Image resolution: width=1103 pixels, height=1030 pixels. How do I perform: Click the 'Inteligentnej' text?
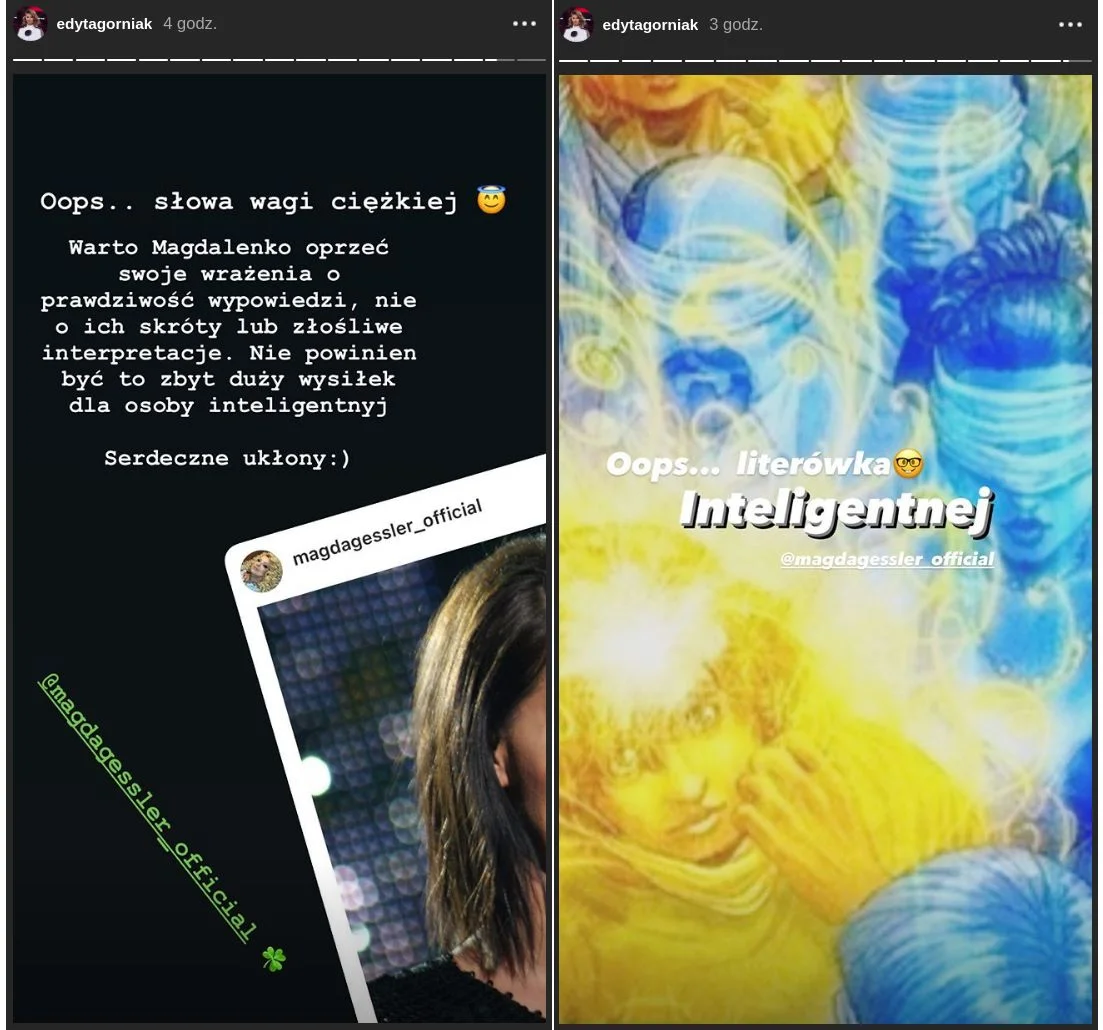click(836, 510)
